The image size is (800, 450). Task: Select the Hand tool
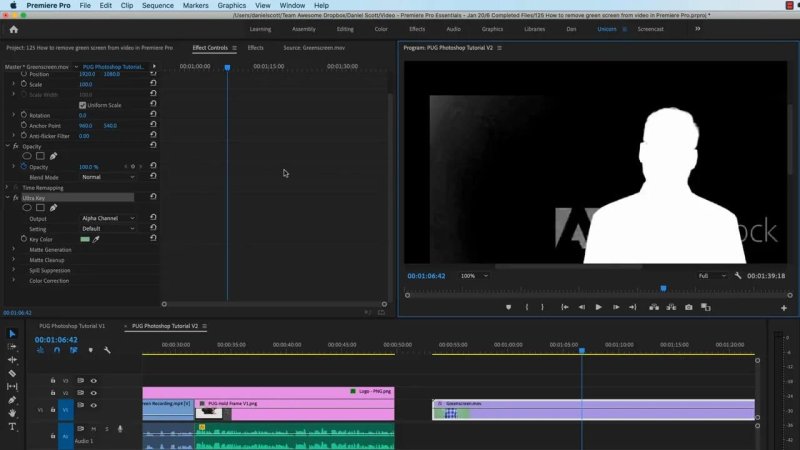coord(12,413)
